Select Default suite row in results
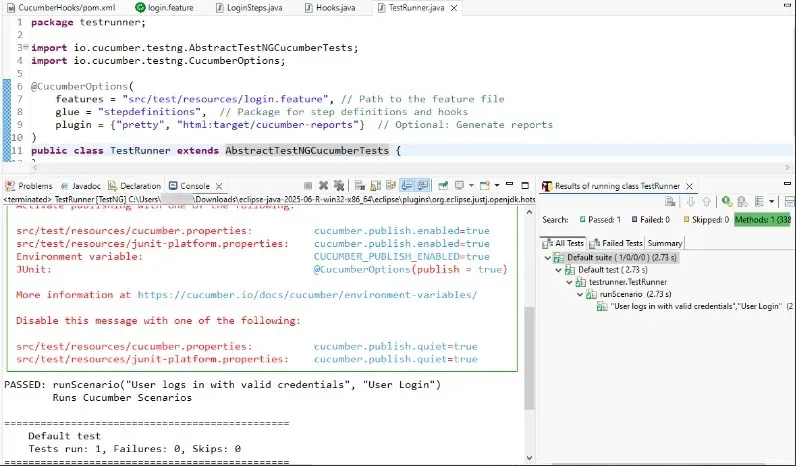The image size is (796, 466). [615, 258]
